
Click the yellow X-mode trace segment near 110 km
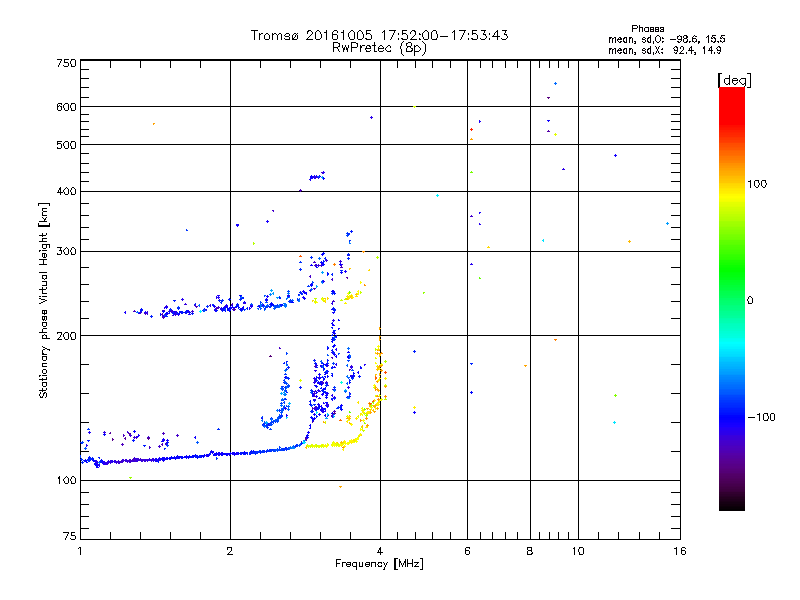click(x=332, y=445)
